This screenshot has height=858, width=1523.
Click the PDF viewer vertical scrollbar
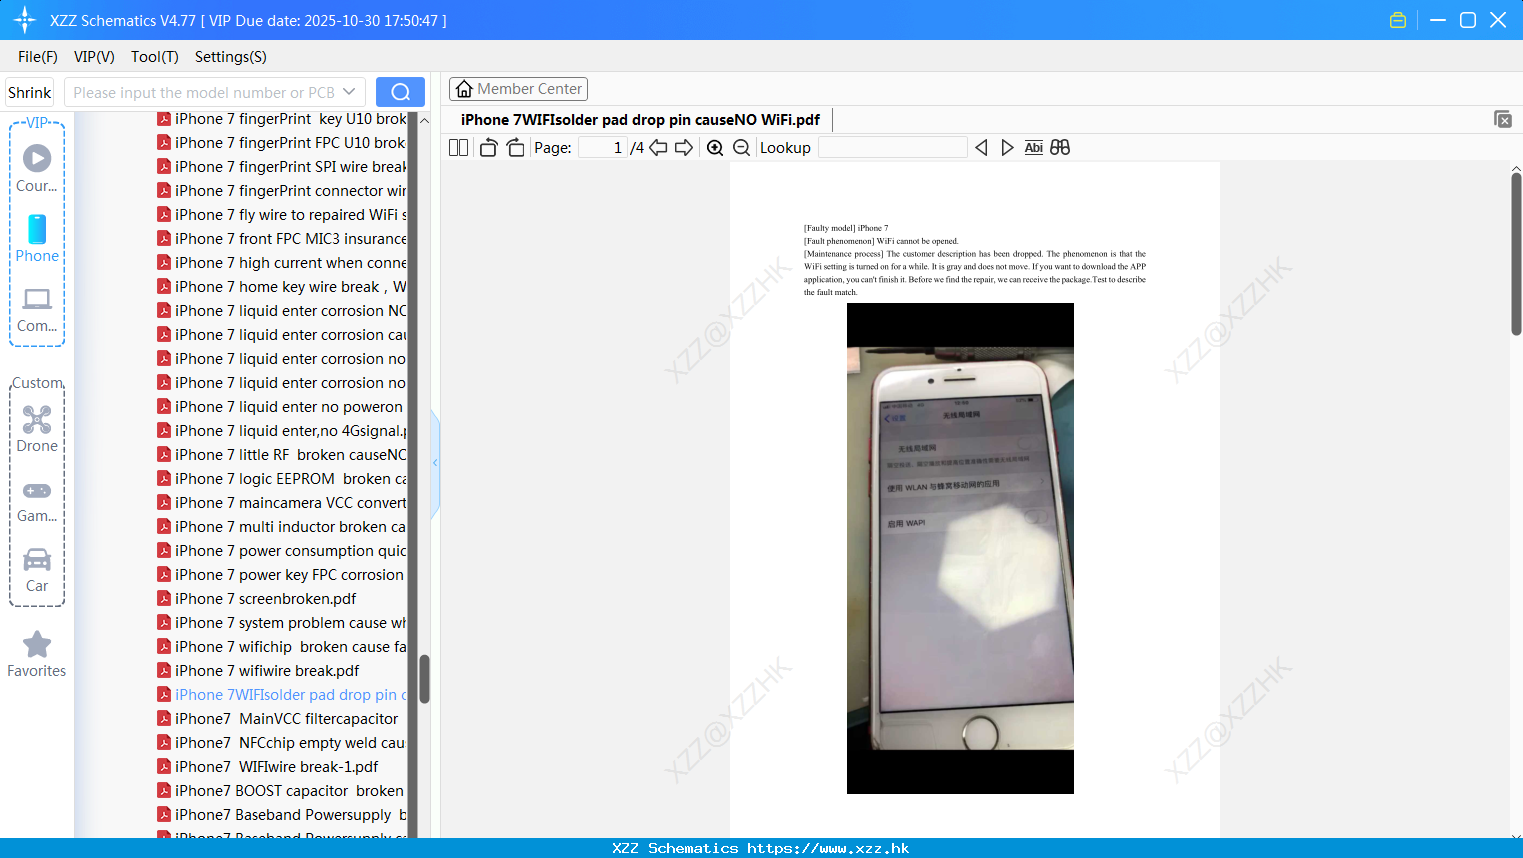1516,254
